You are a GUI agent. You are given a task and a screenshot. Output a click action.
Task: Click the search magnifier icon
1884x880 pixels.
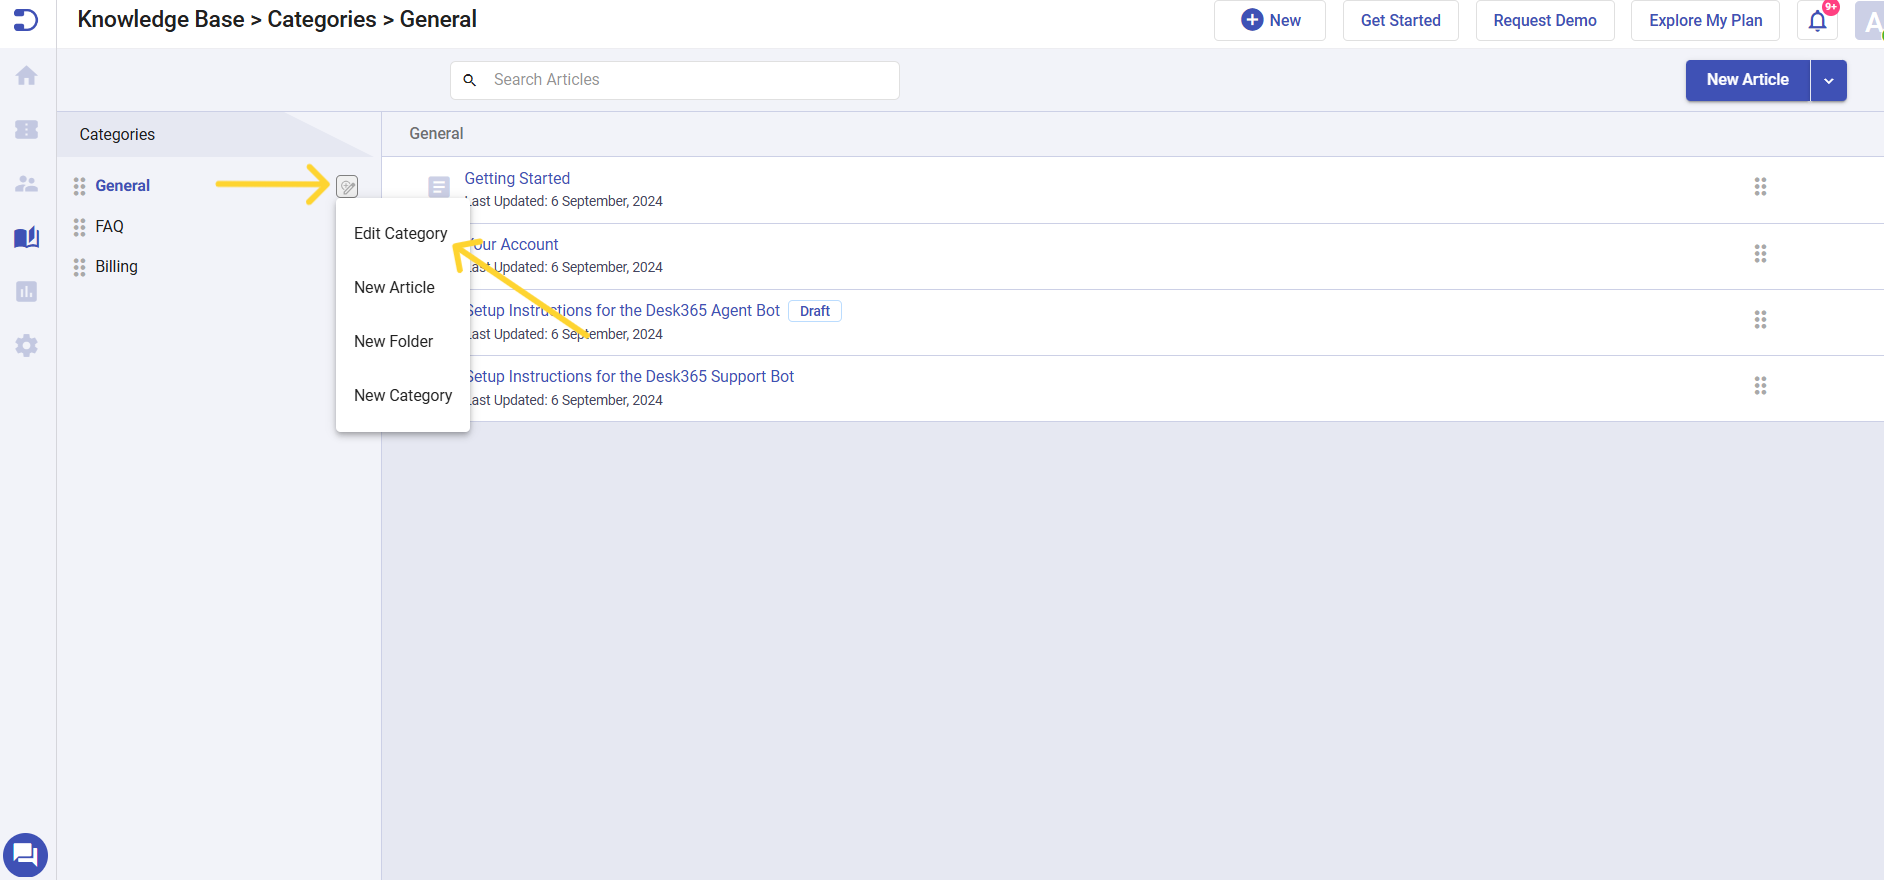469,80
